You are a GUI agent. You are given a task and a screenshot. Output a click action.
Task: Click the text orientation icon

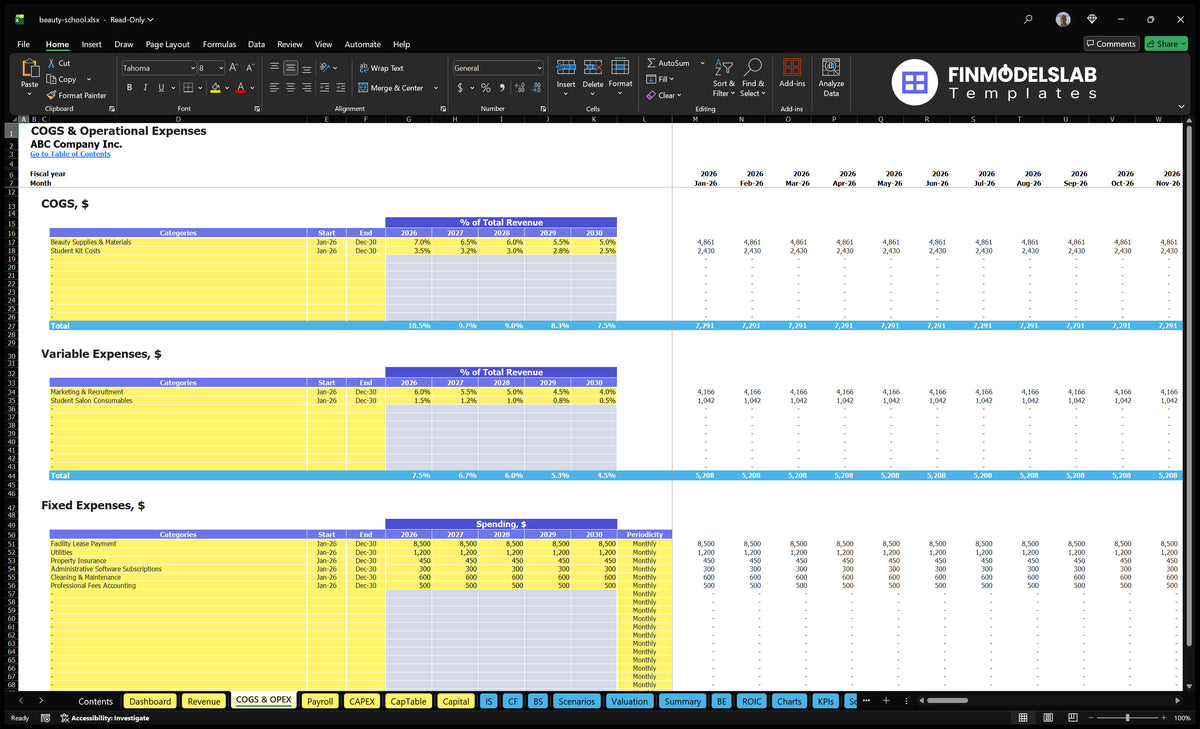326,68
